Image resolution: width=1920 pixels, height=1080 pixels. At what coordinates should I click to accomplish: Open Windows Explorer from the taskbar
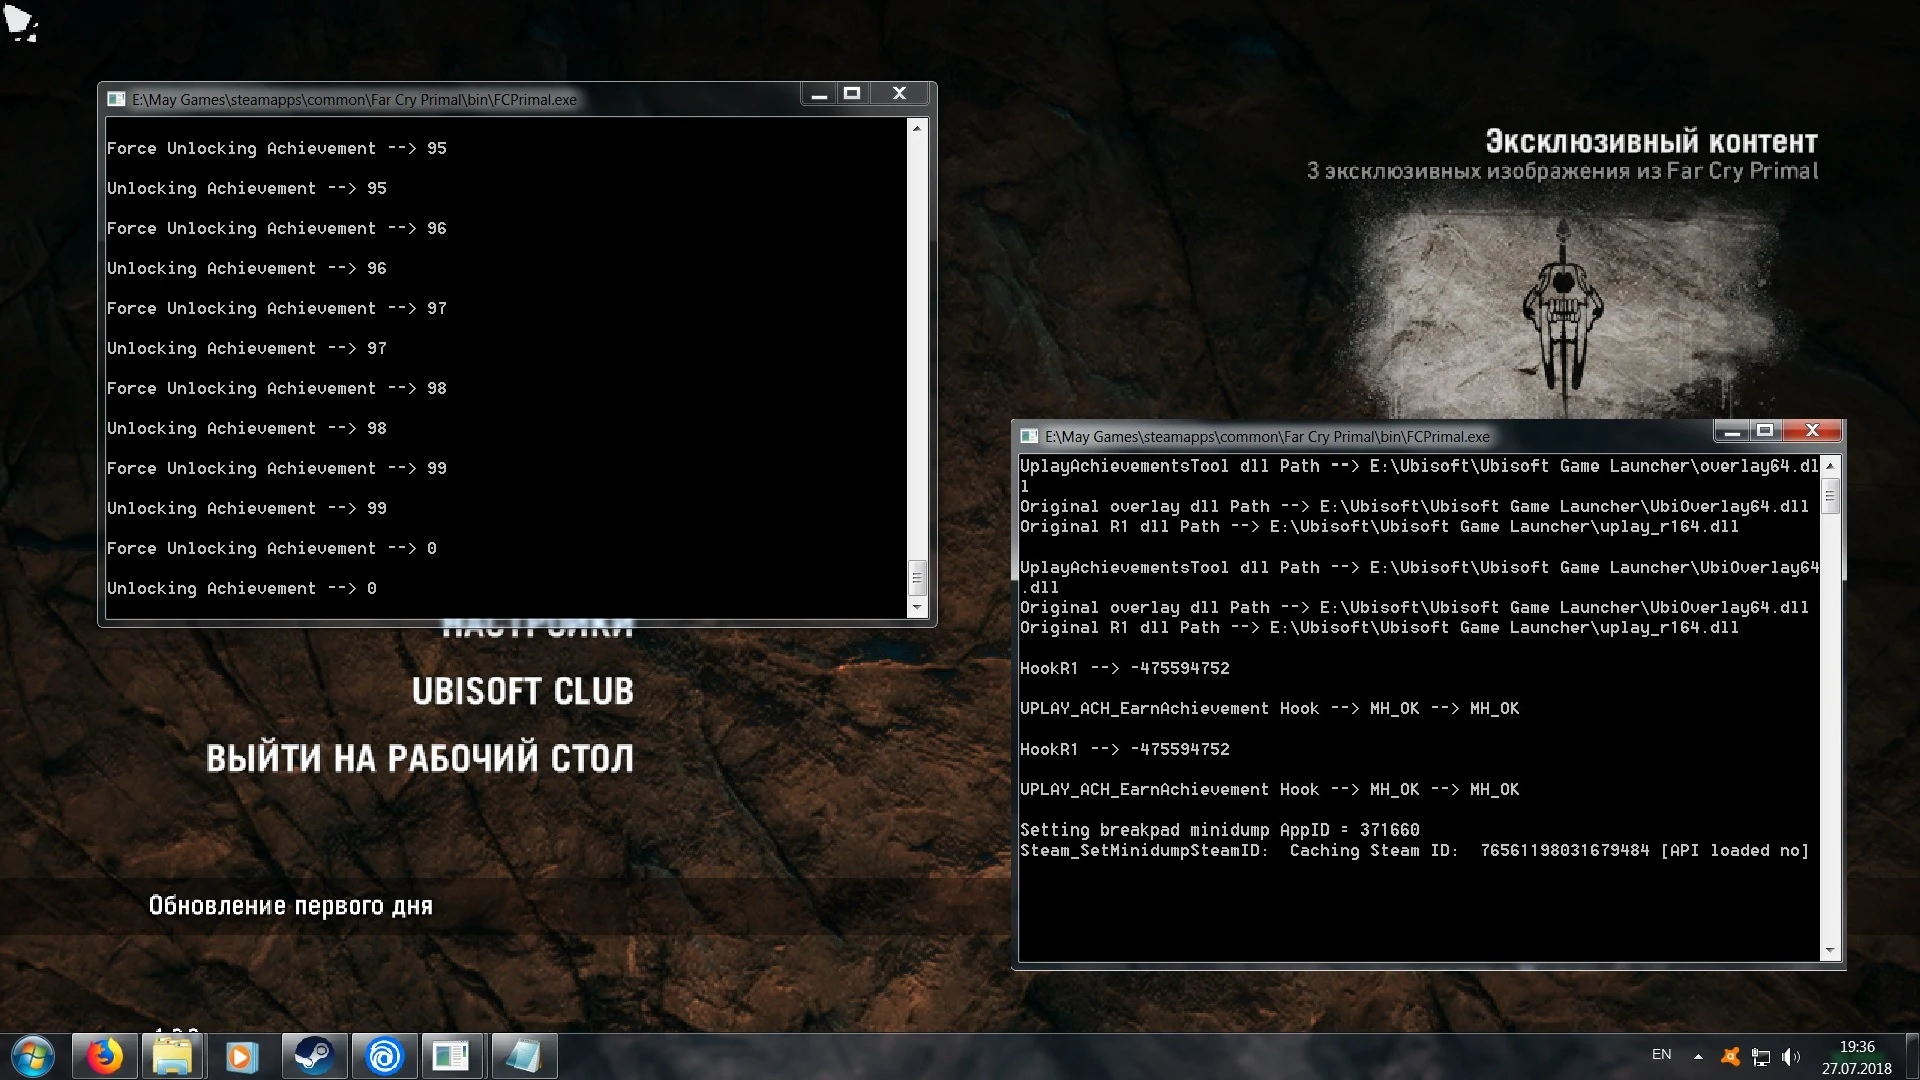click(173, 1056)
